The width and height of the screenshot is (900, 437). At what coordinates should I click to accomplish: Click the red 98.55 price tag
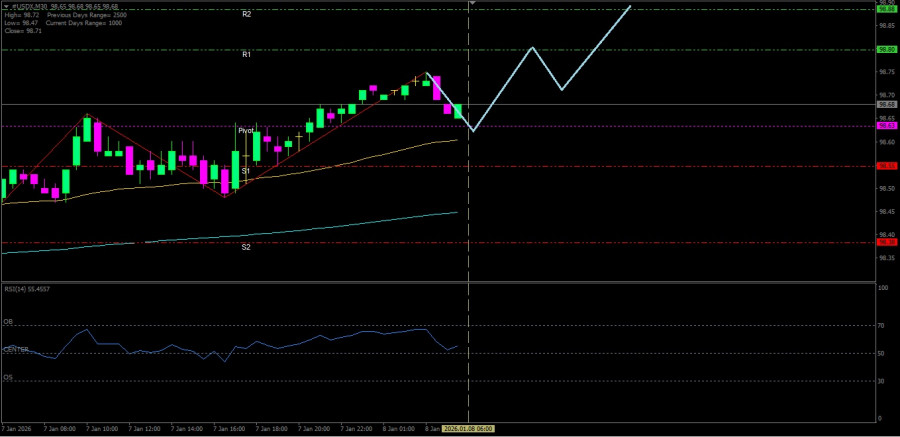[886, 166]
